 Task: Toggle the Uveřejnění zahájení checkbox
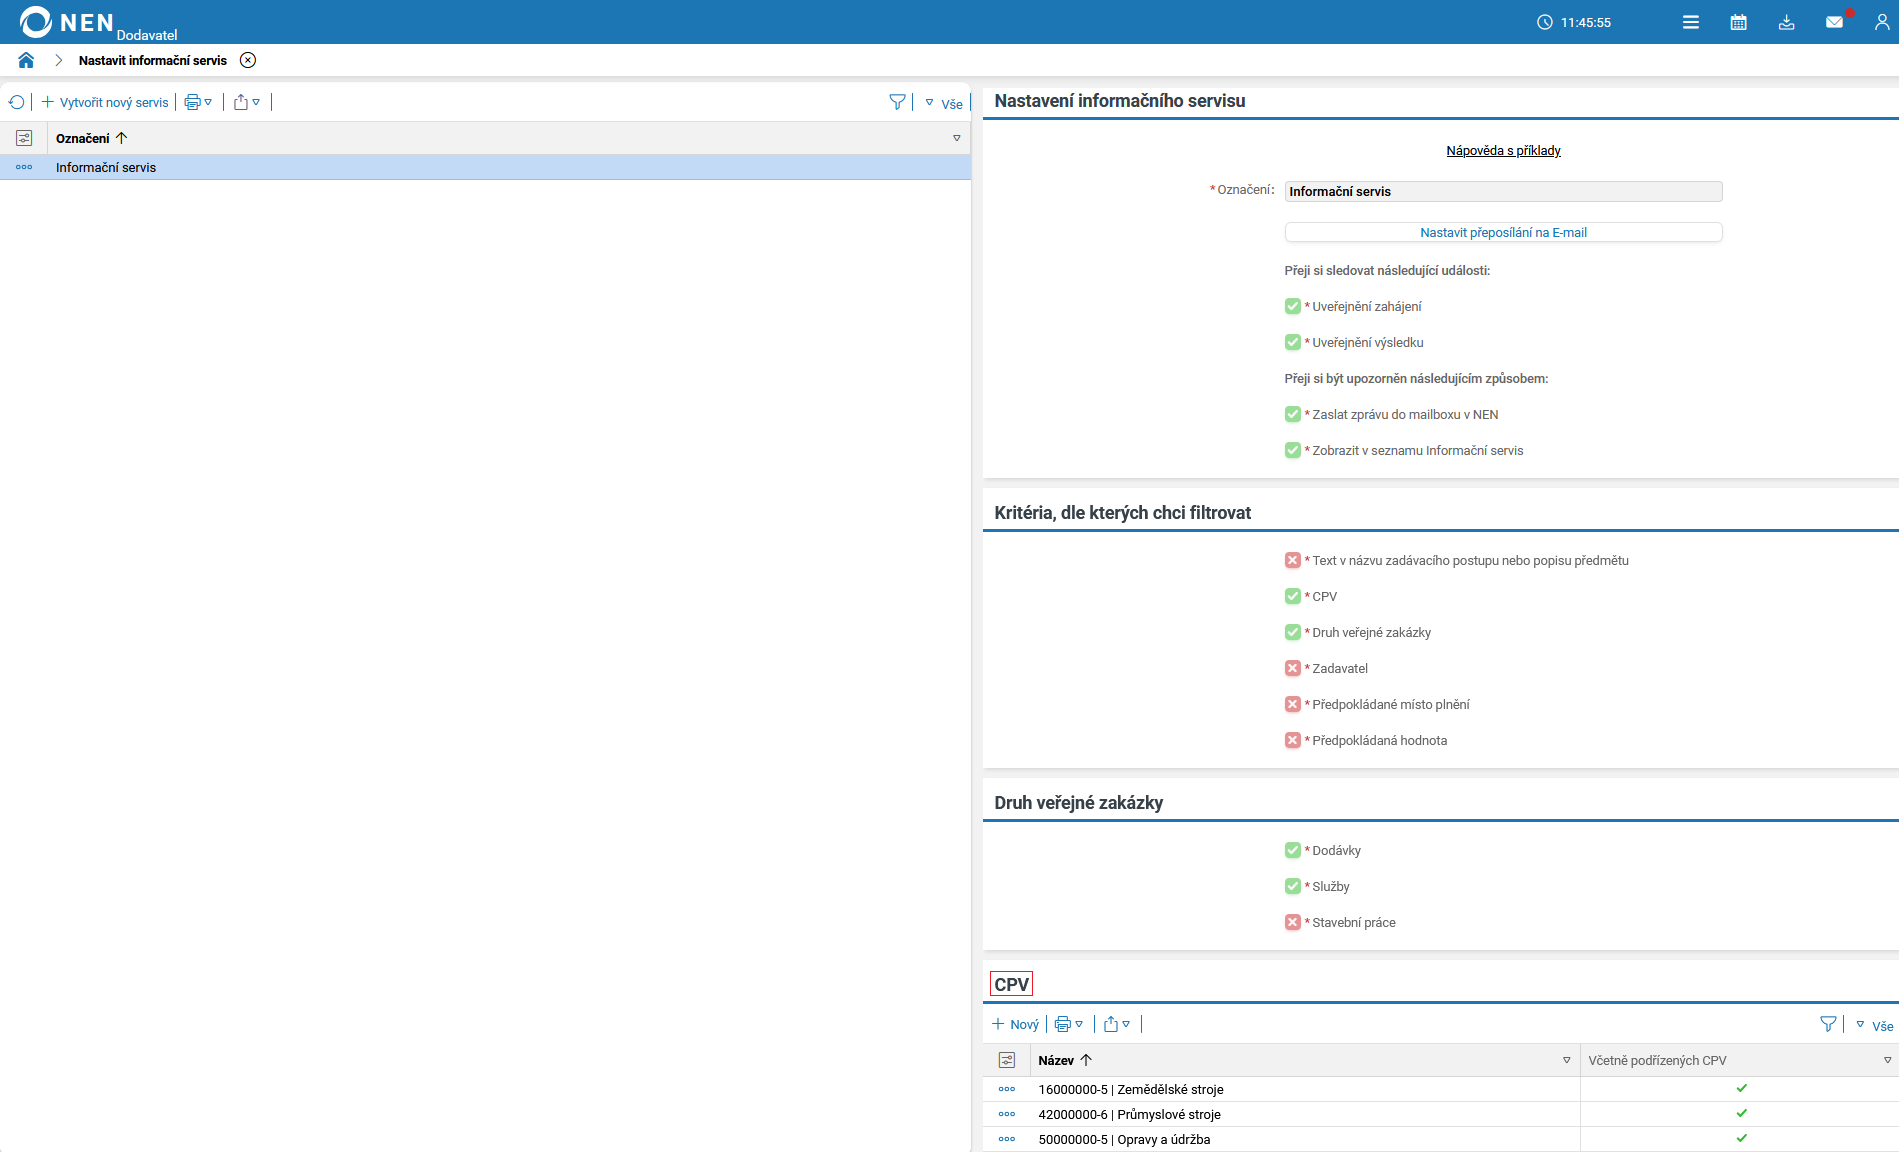1292,306
